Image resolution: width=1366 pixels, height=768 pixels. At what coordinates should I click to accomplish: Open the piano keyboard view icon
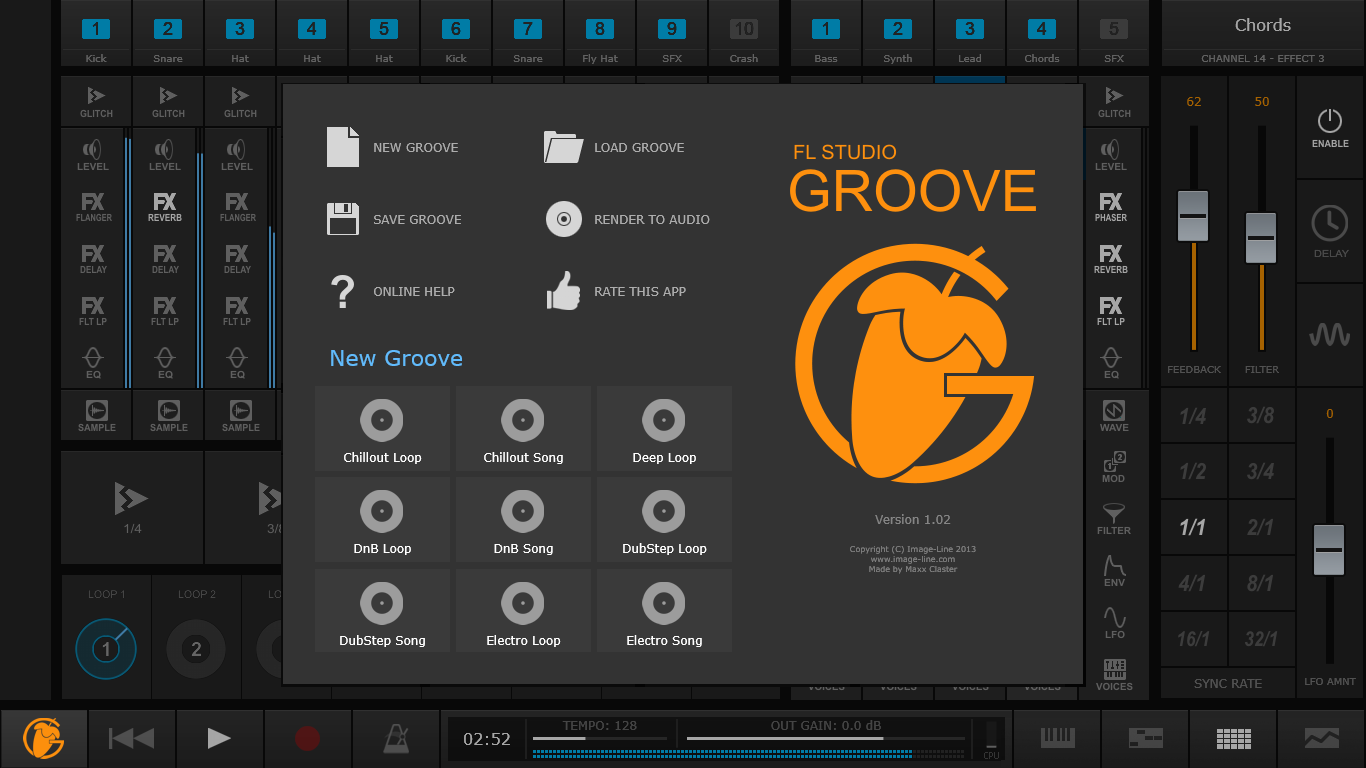(x=1057, y=739)
